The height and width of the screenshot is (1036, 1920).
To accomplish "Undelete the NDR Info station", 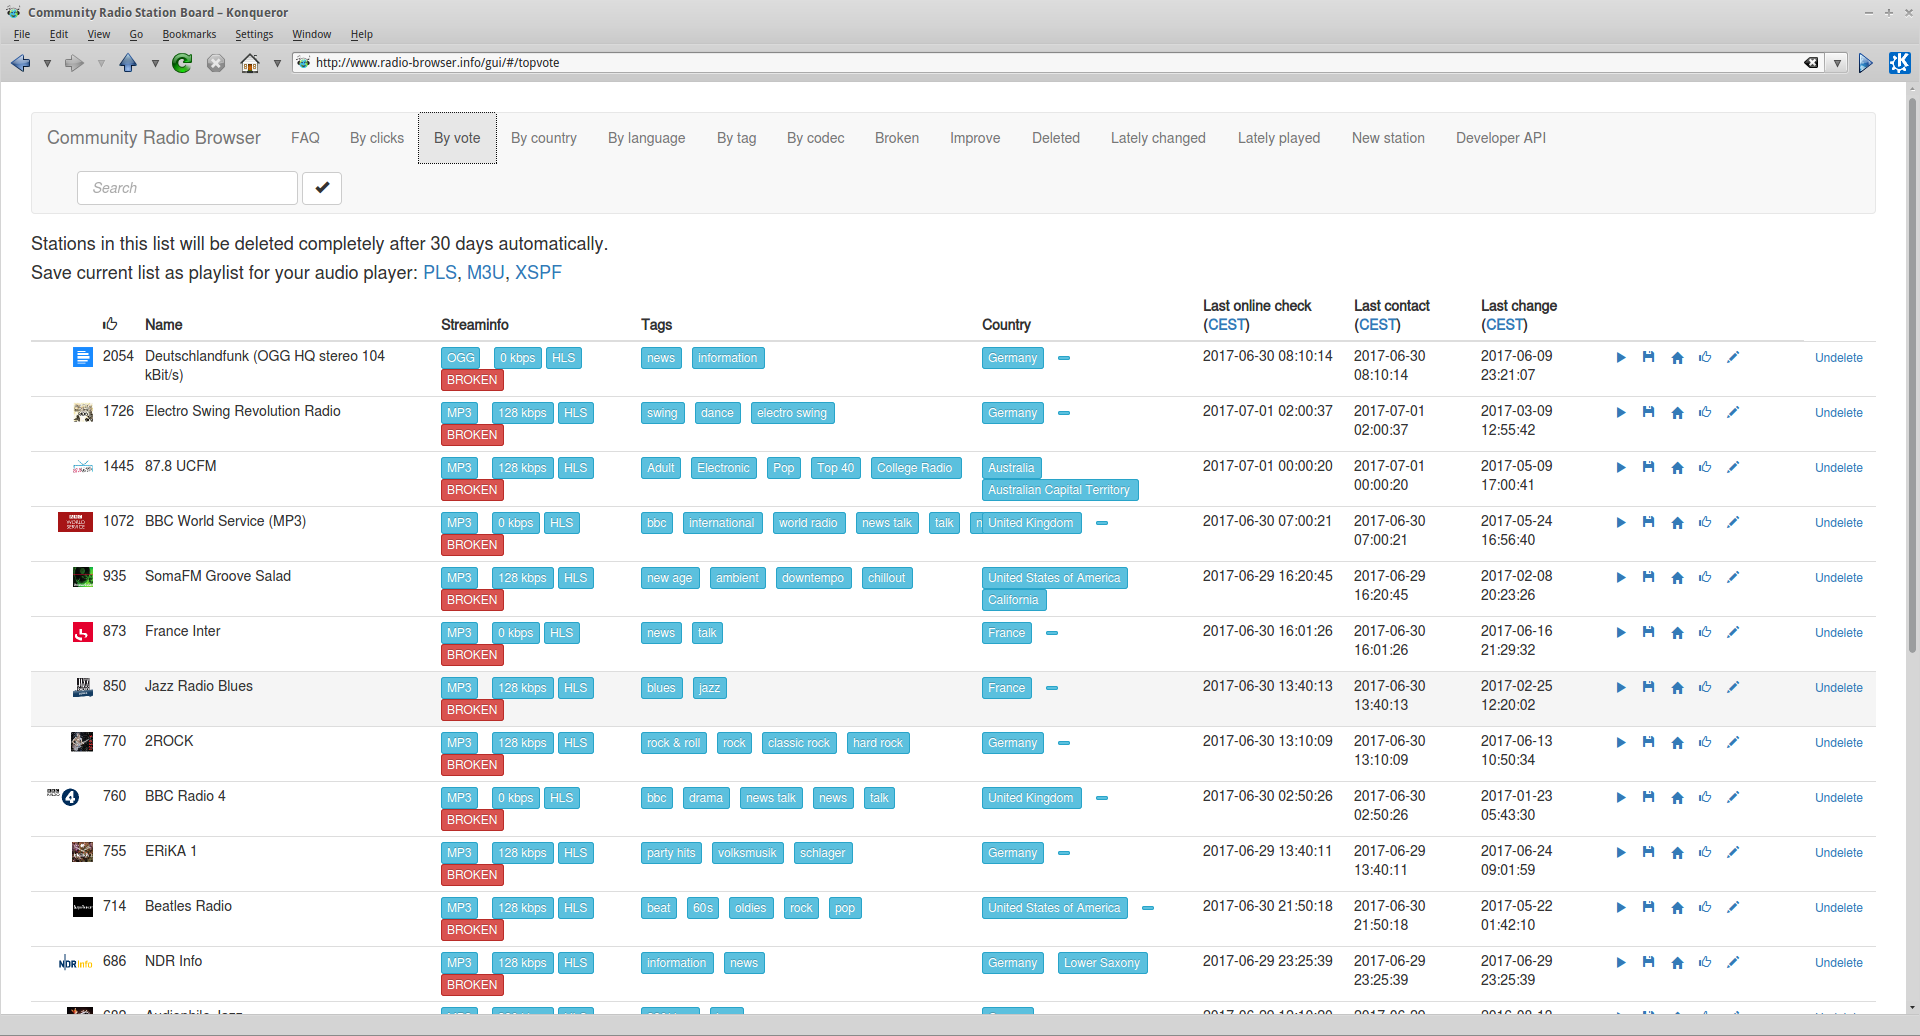I will tap(1839, 963).
